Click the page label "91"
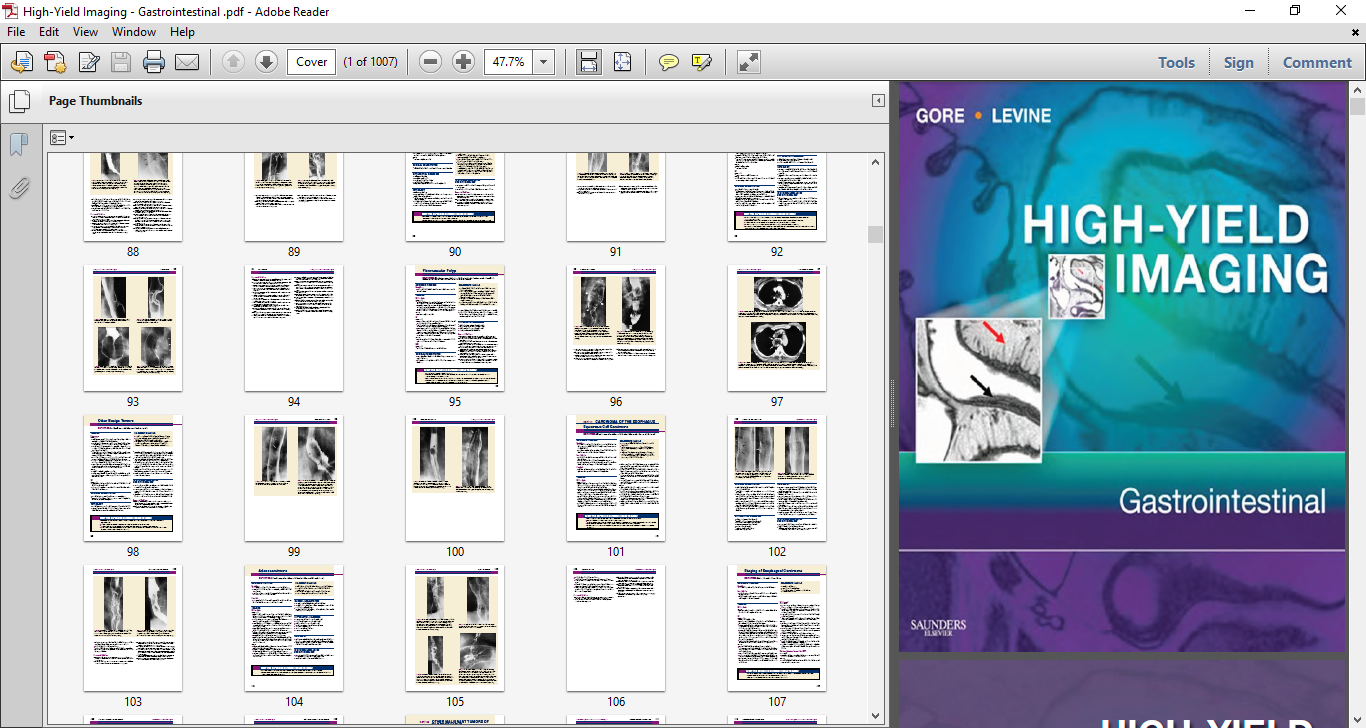The width and height of the screenshot is (1366, 728). [616, 252]
